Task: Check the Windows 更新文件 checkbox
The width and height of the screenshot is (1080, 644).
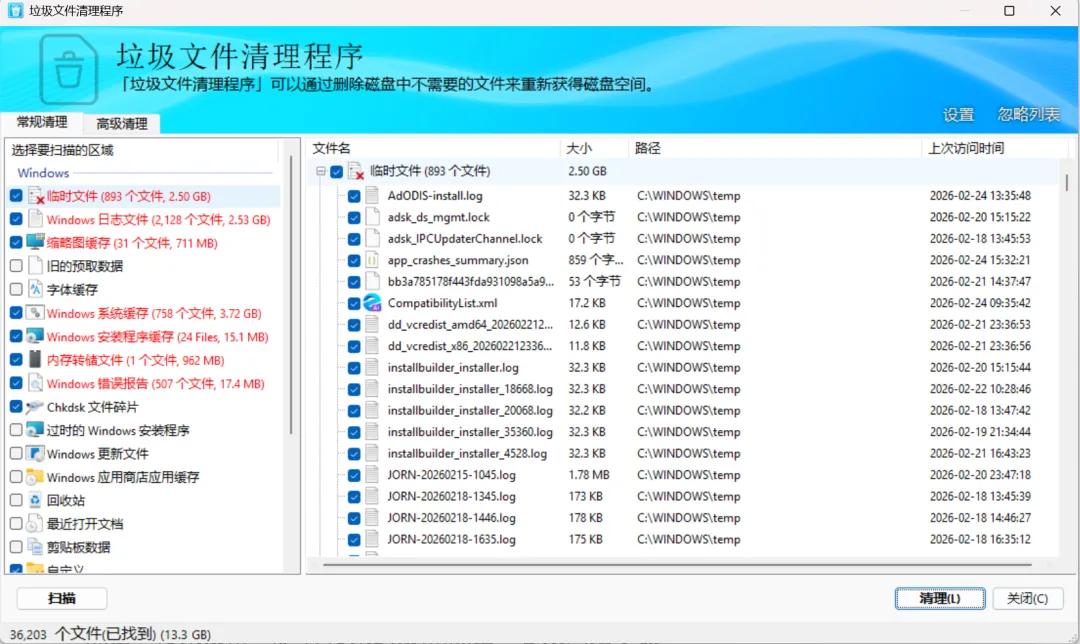Action: 16,453
